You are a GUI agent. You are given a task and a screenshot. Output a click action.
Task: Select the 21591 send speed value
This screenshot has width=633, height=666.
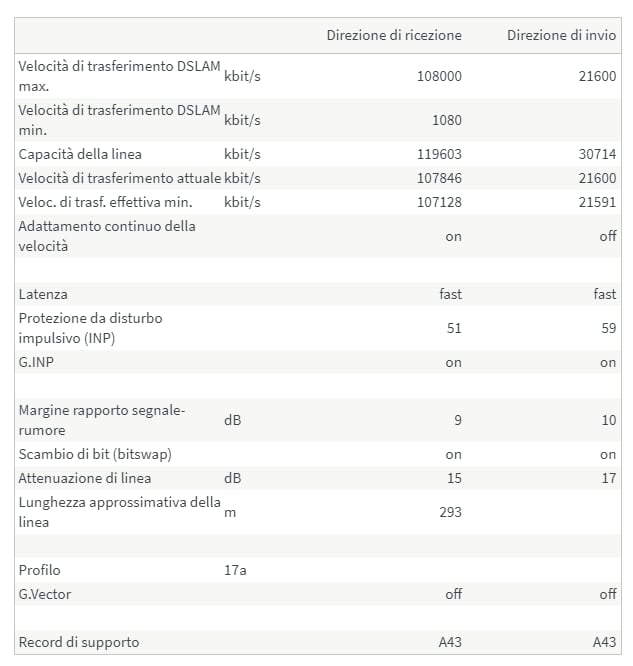click(x=598, y=202)
